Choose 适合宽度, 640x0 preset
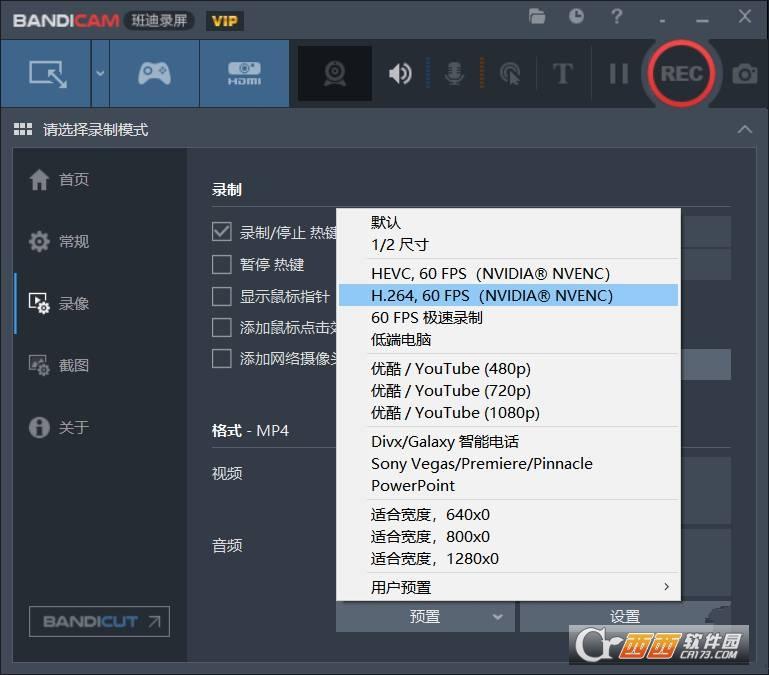This screenshot has width=769, height=675. [508, 515]
